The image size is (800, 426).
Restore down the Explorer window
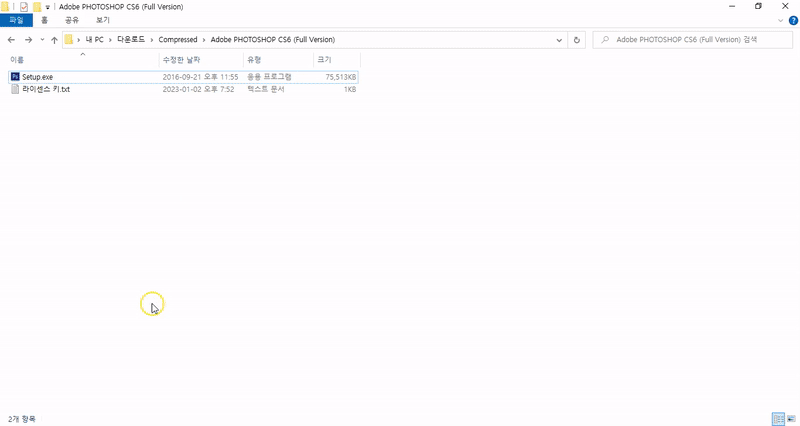point(758,7)
